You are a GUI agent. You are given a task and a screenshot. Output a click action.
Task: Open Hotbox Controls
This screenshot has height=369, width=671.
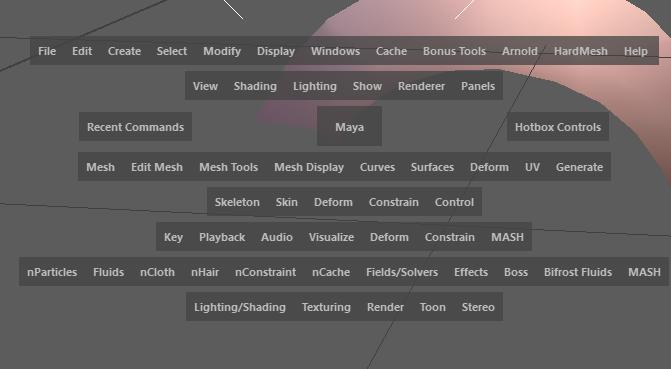click(x=558, y=127)
